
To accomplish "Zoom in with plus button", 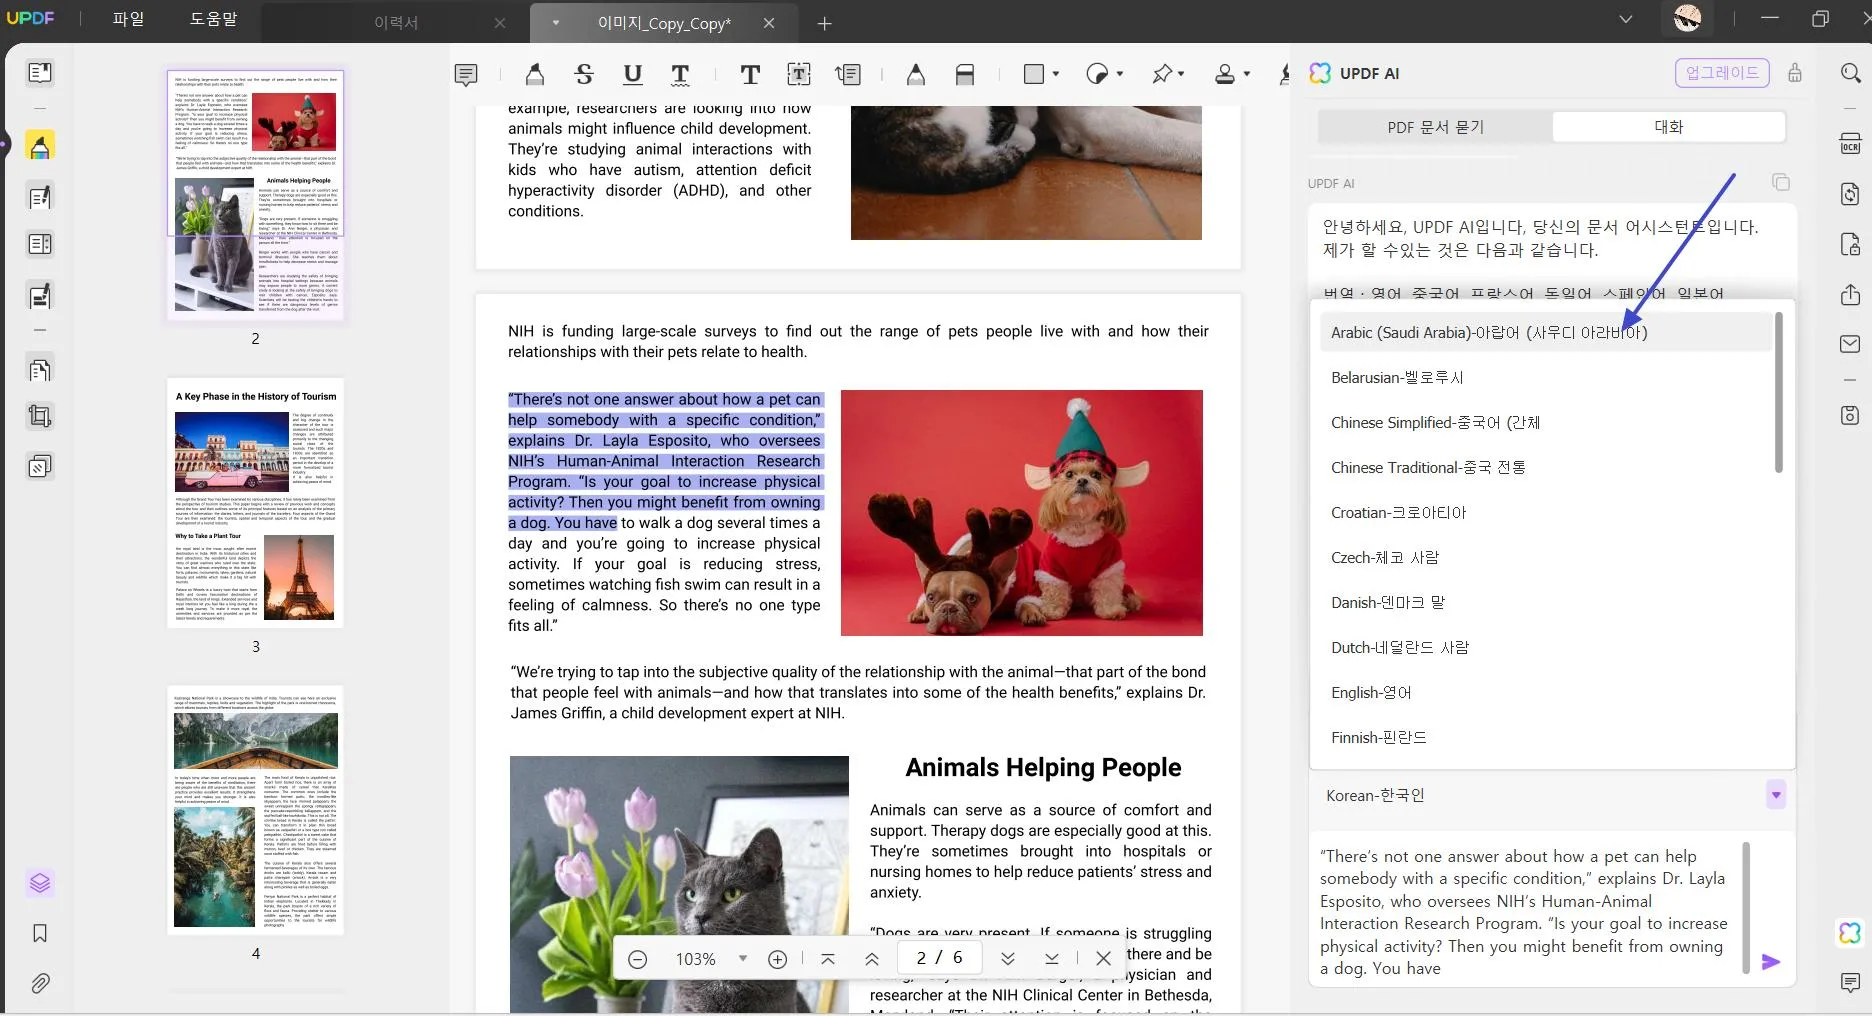I will (x=777, y=959).
